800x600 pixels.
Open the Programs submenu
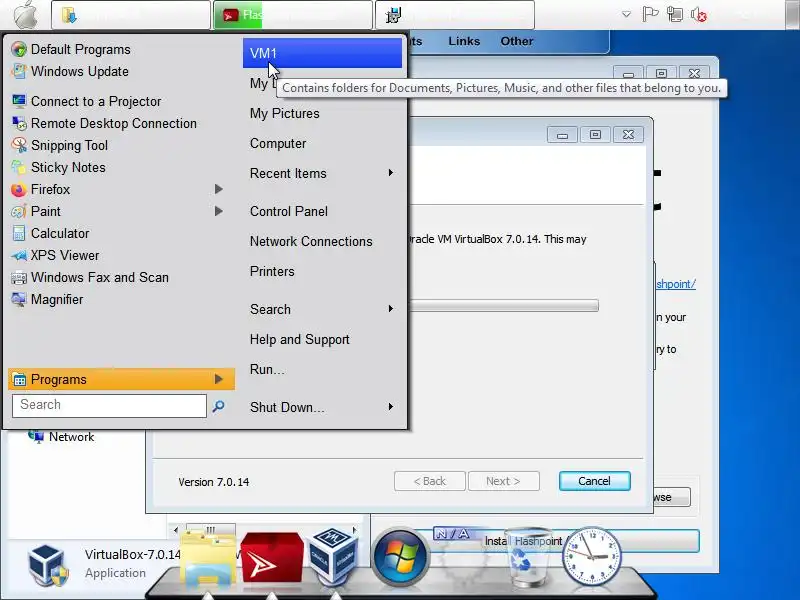tap(121, 379)
